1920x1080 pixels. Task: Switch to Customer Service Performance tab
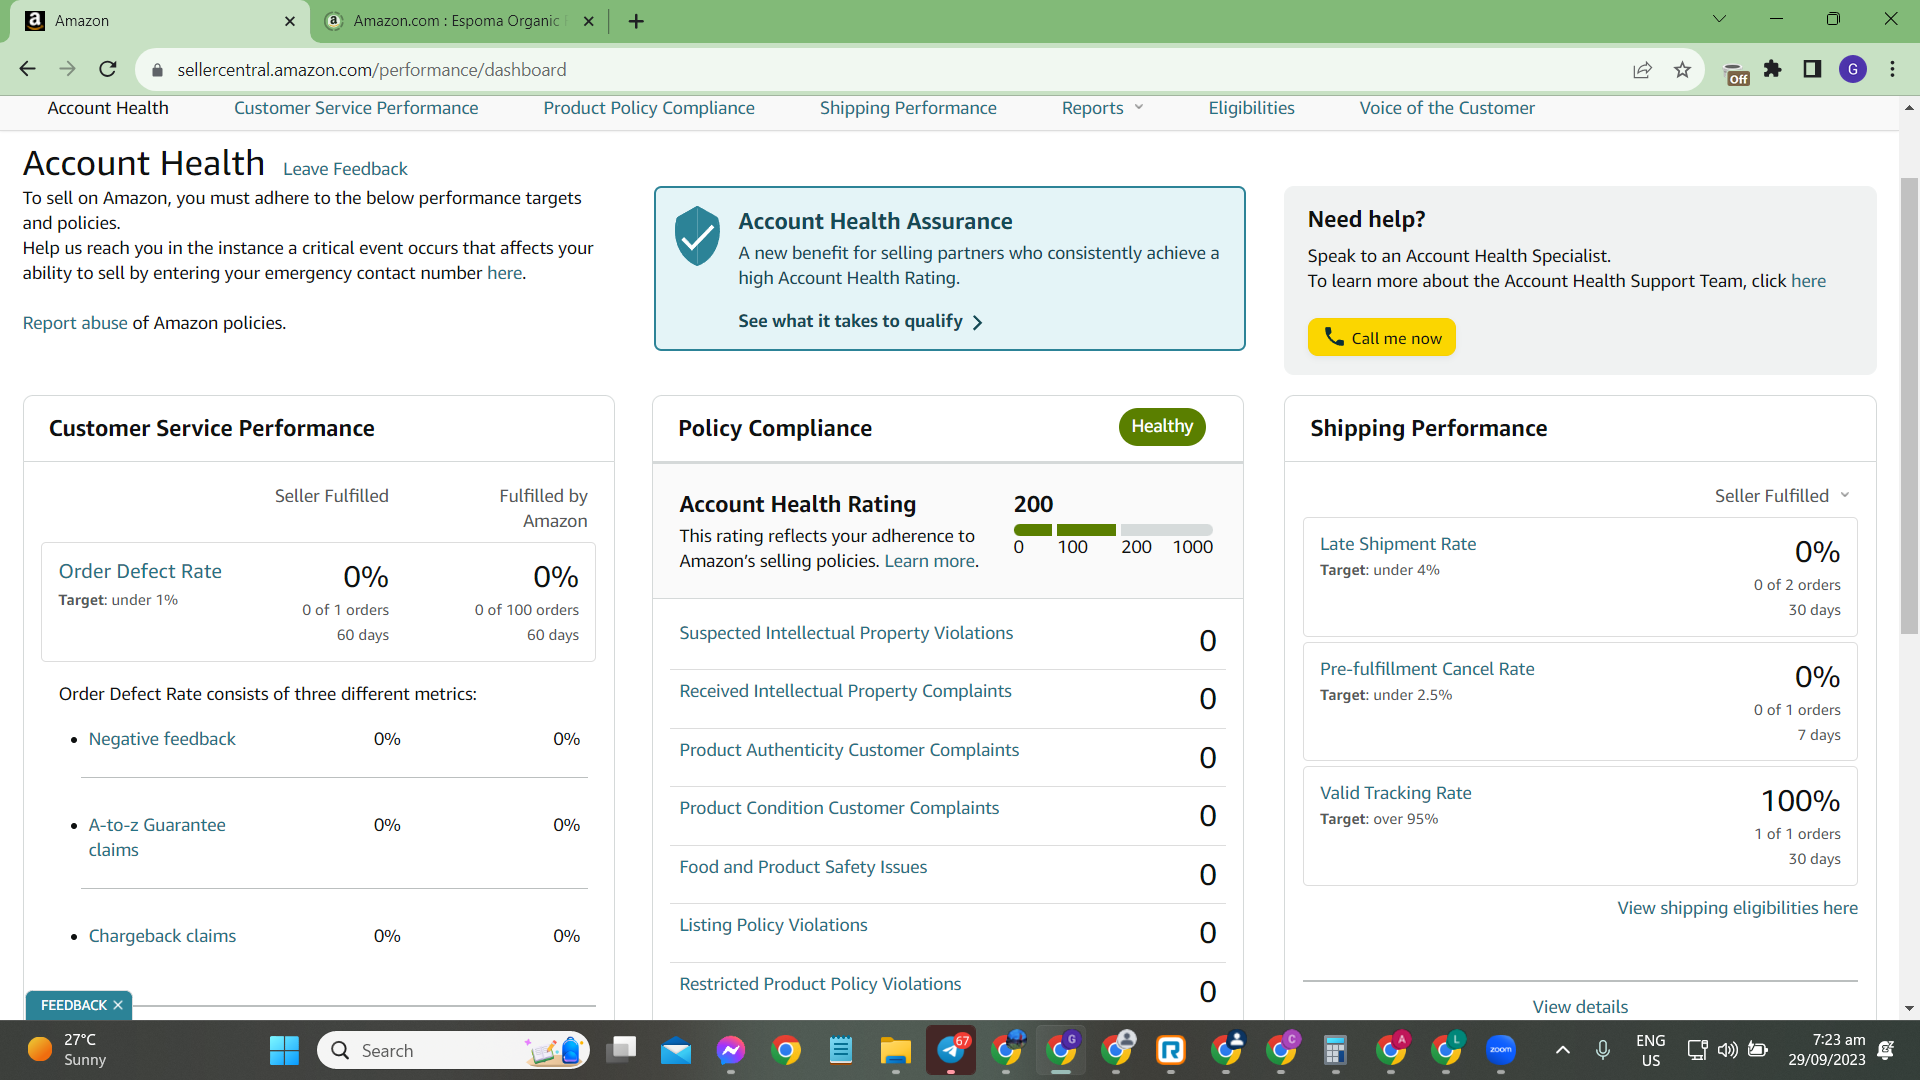tap(356, 108)
